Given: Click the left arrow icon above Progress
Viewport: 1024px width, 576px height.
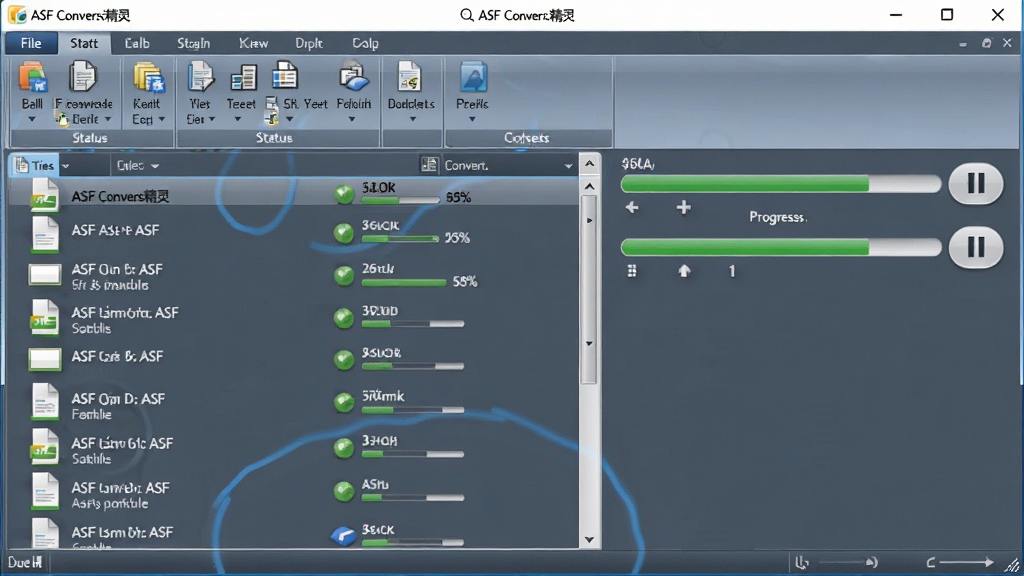Looking at the screenshot, I should (632, 208).
